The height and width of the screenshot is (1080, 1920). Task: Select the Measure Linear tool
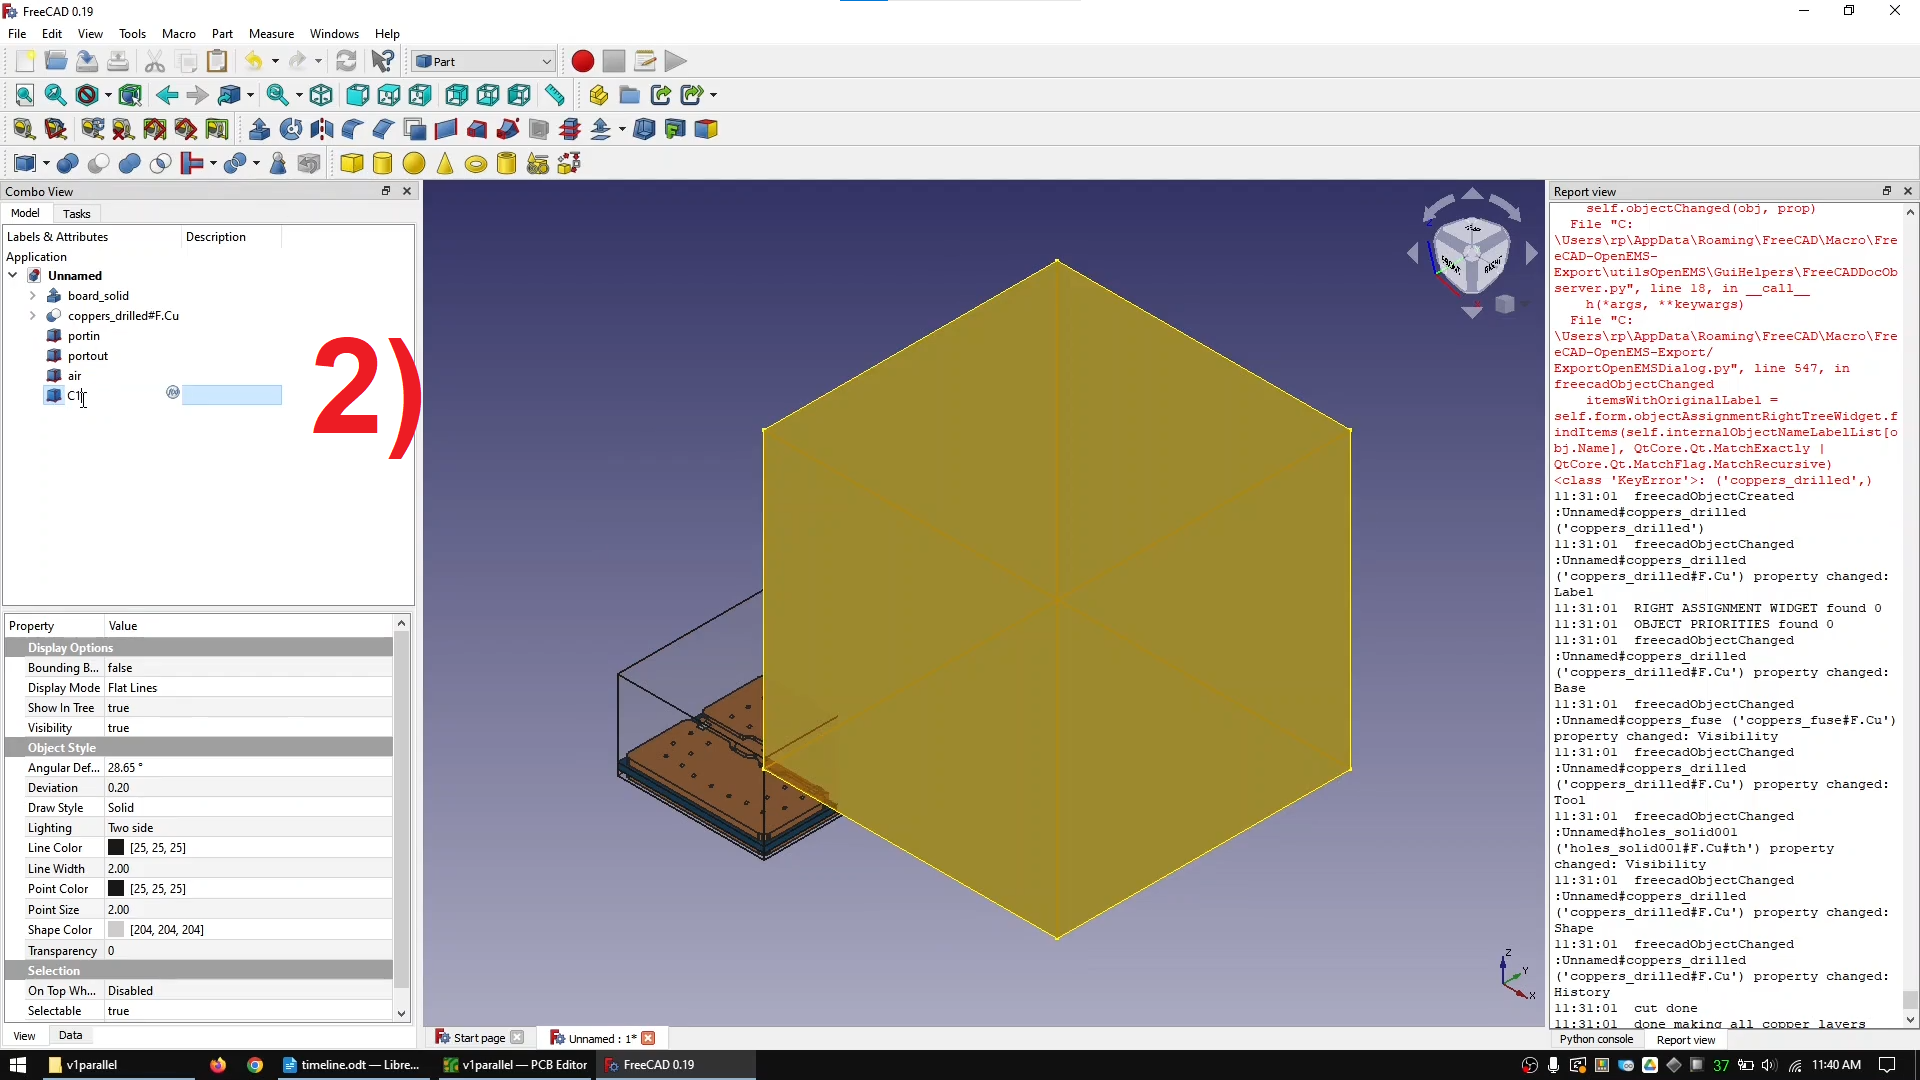coord(24,129)
